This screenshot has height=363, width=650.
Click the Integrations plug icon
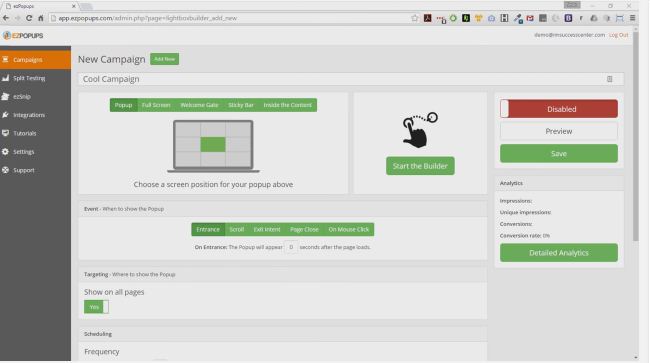(x=5, y=115)
